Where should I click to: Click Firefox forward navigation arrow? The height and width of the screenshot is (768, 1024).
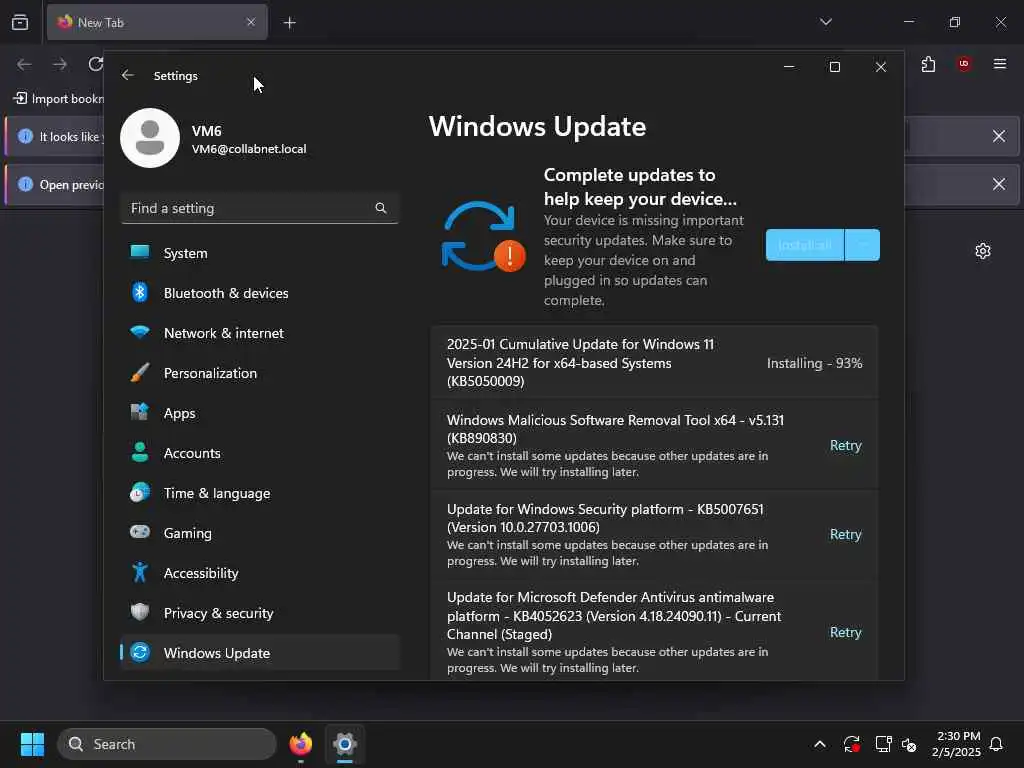(x=60, y=64)
